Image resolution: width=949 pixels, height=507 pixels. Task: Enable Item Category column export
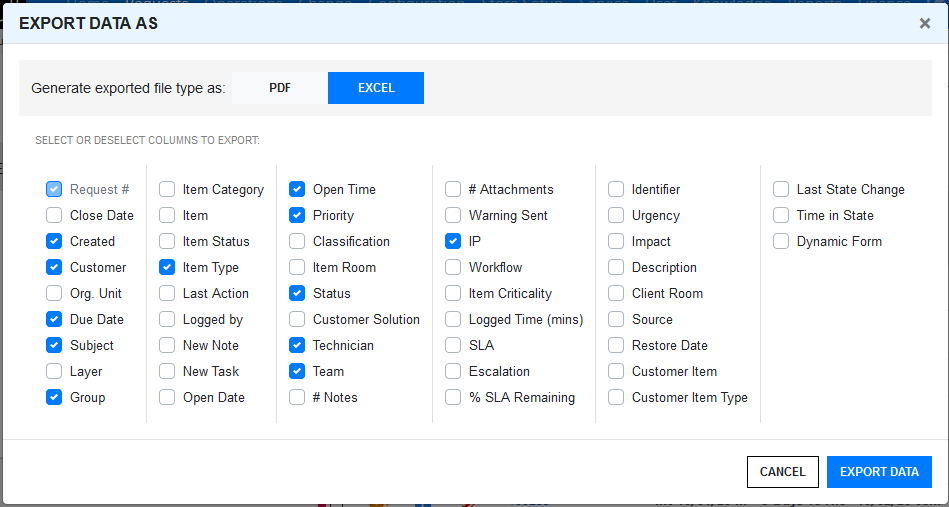pos(167,189)
